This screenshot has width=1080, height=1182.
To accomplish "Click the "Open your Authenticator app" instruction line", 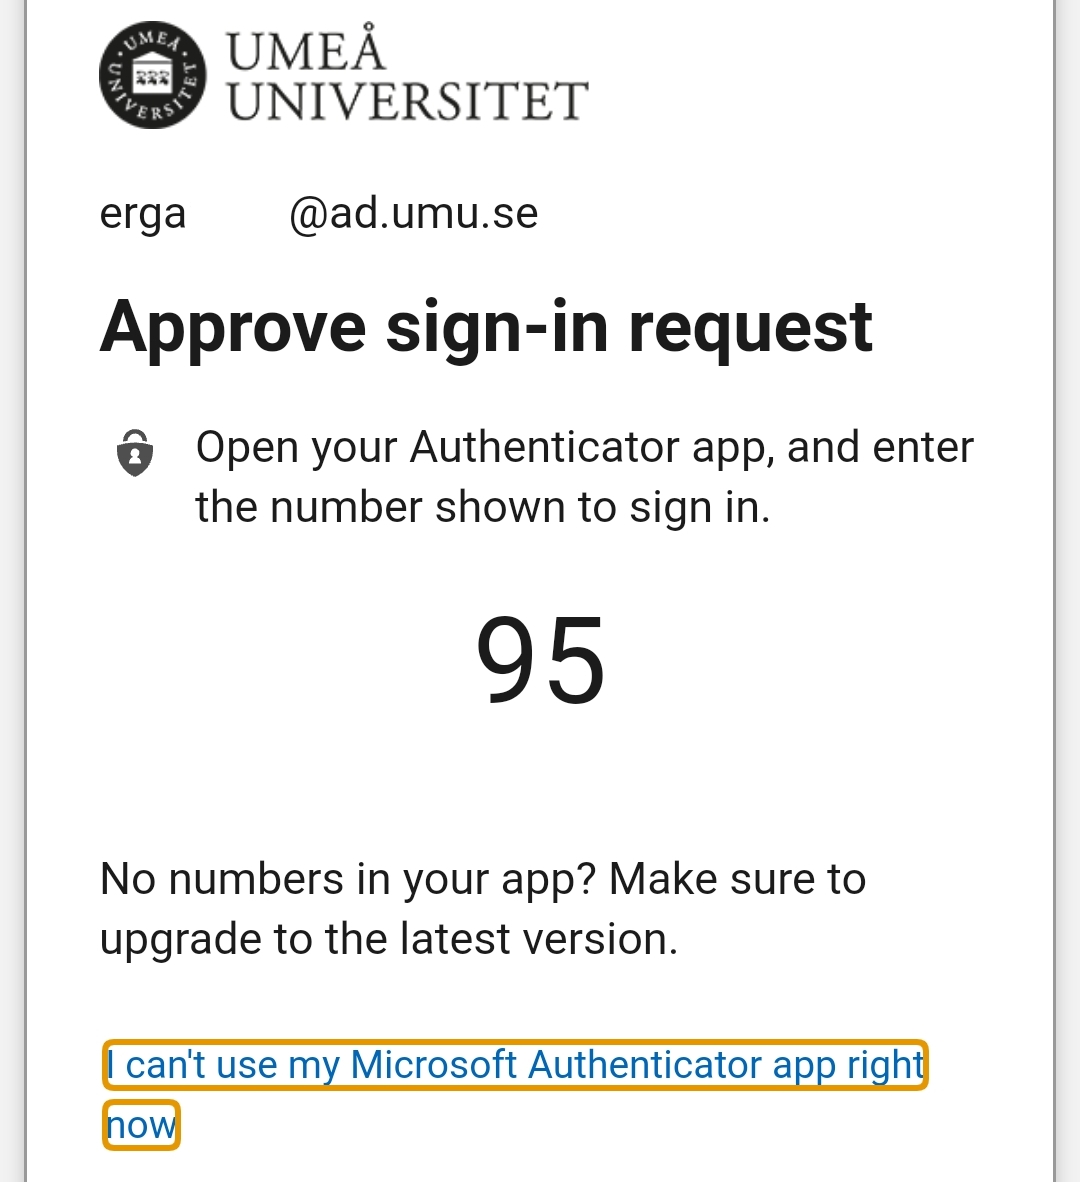I will point(585,448).
